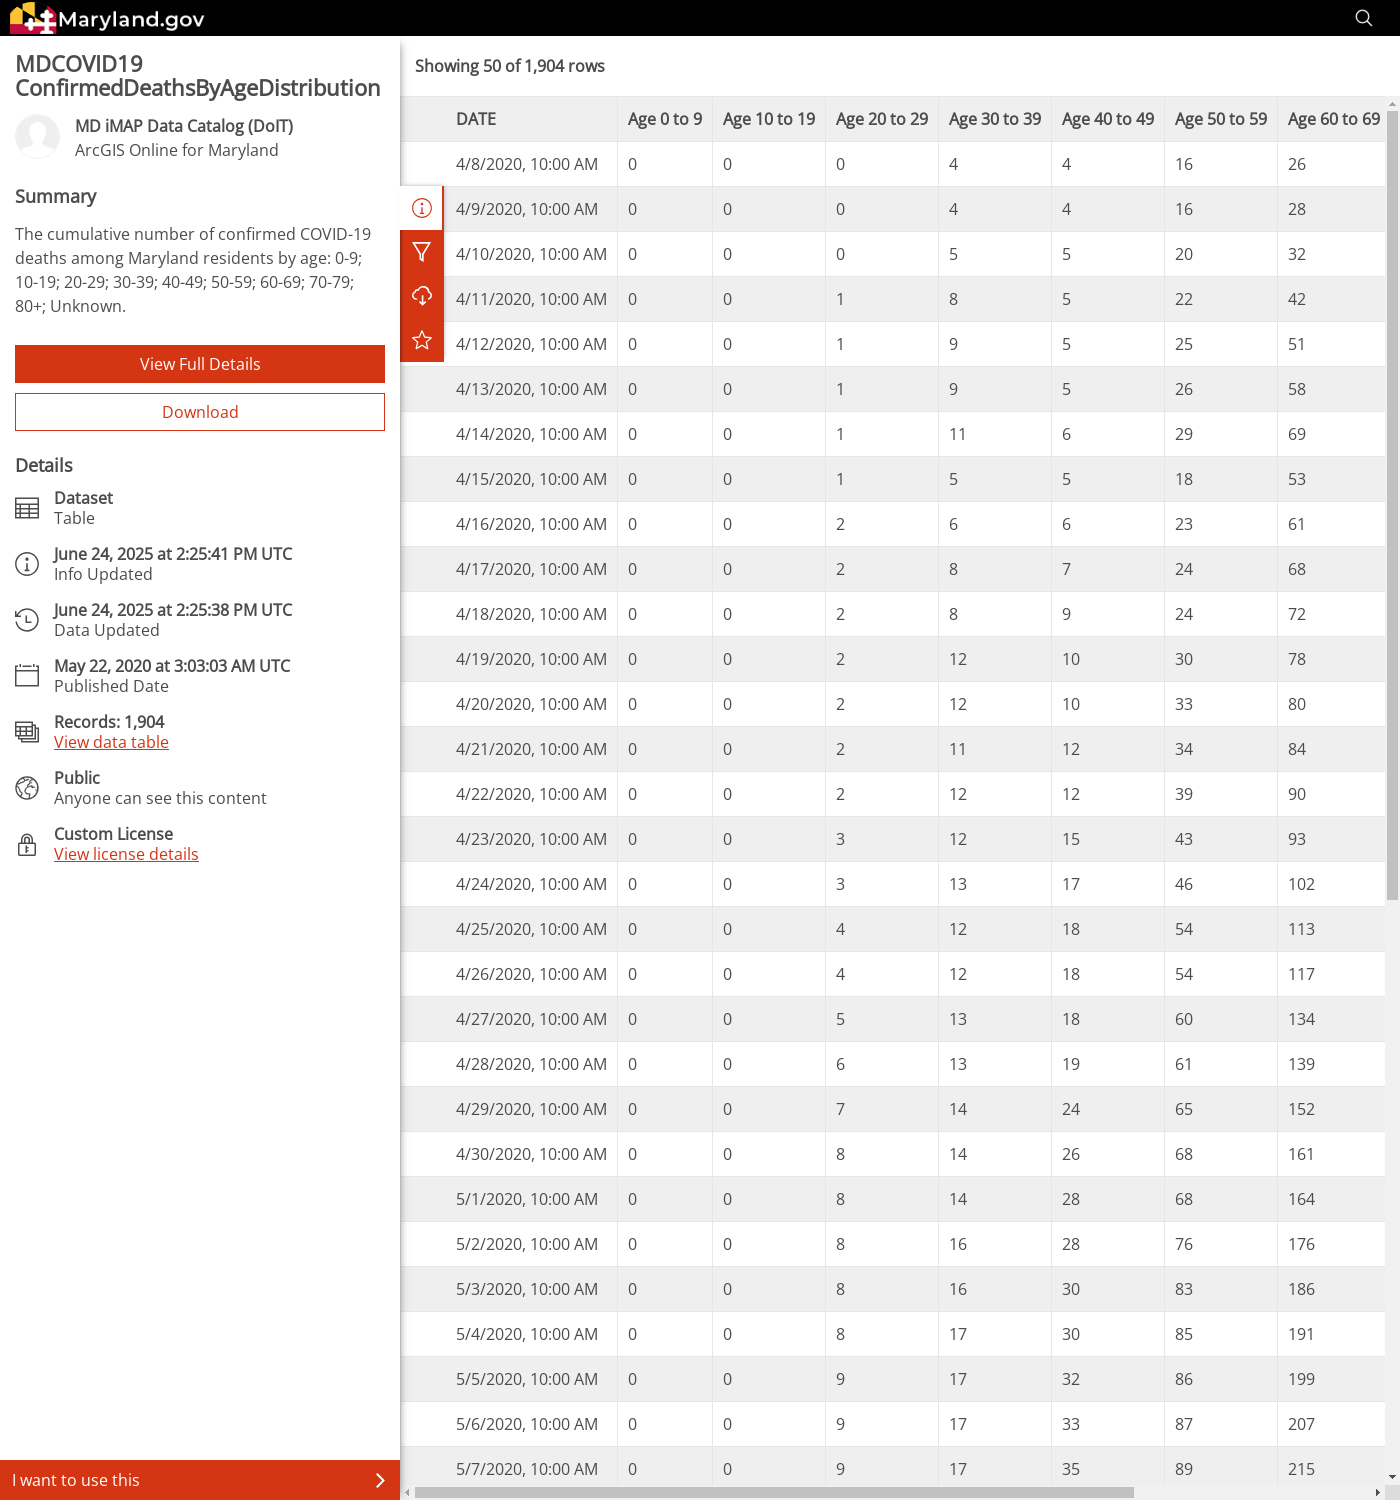Click the owner profile avatar
The image size is (1400, 1500).
(38, 137)
